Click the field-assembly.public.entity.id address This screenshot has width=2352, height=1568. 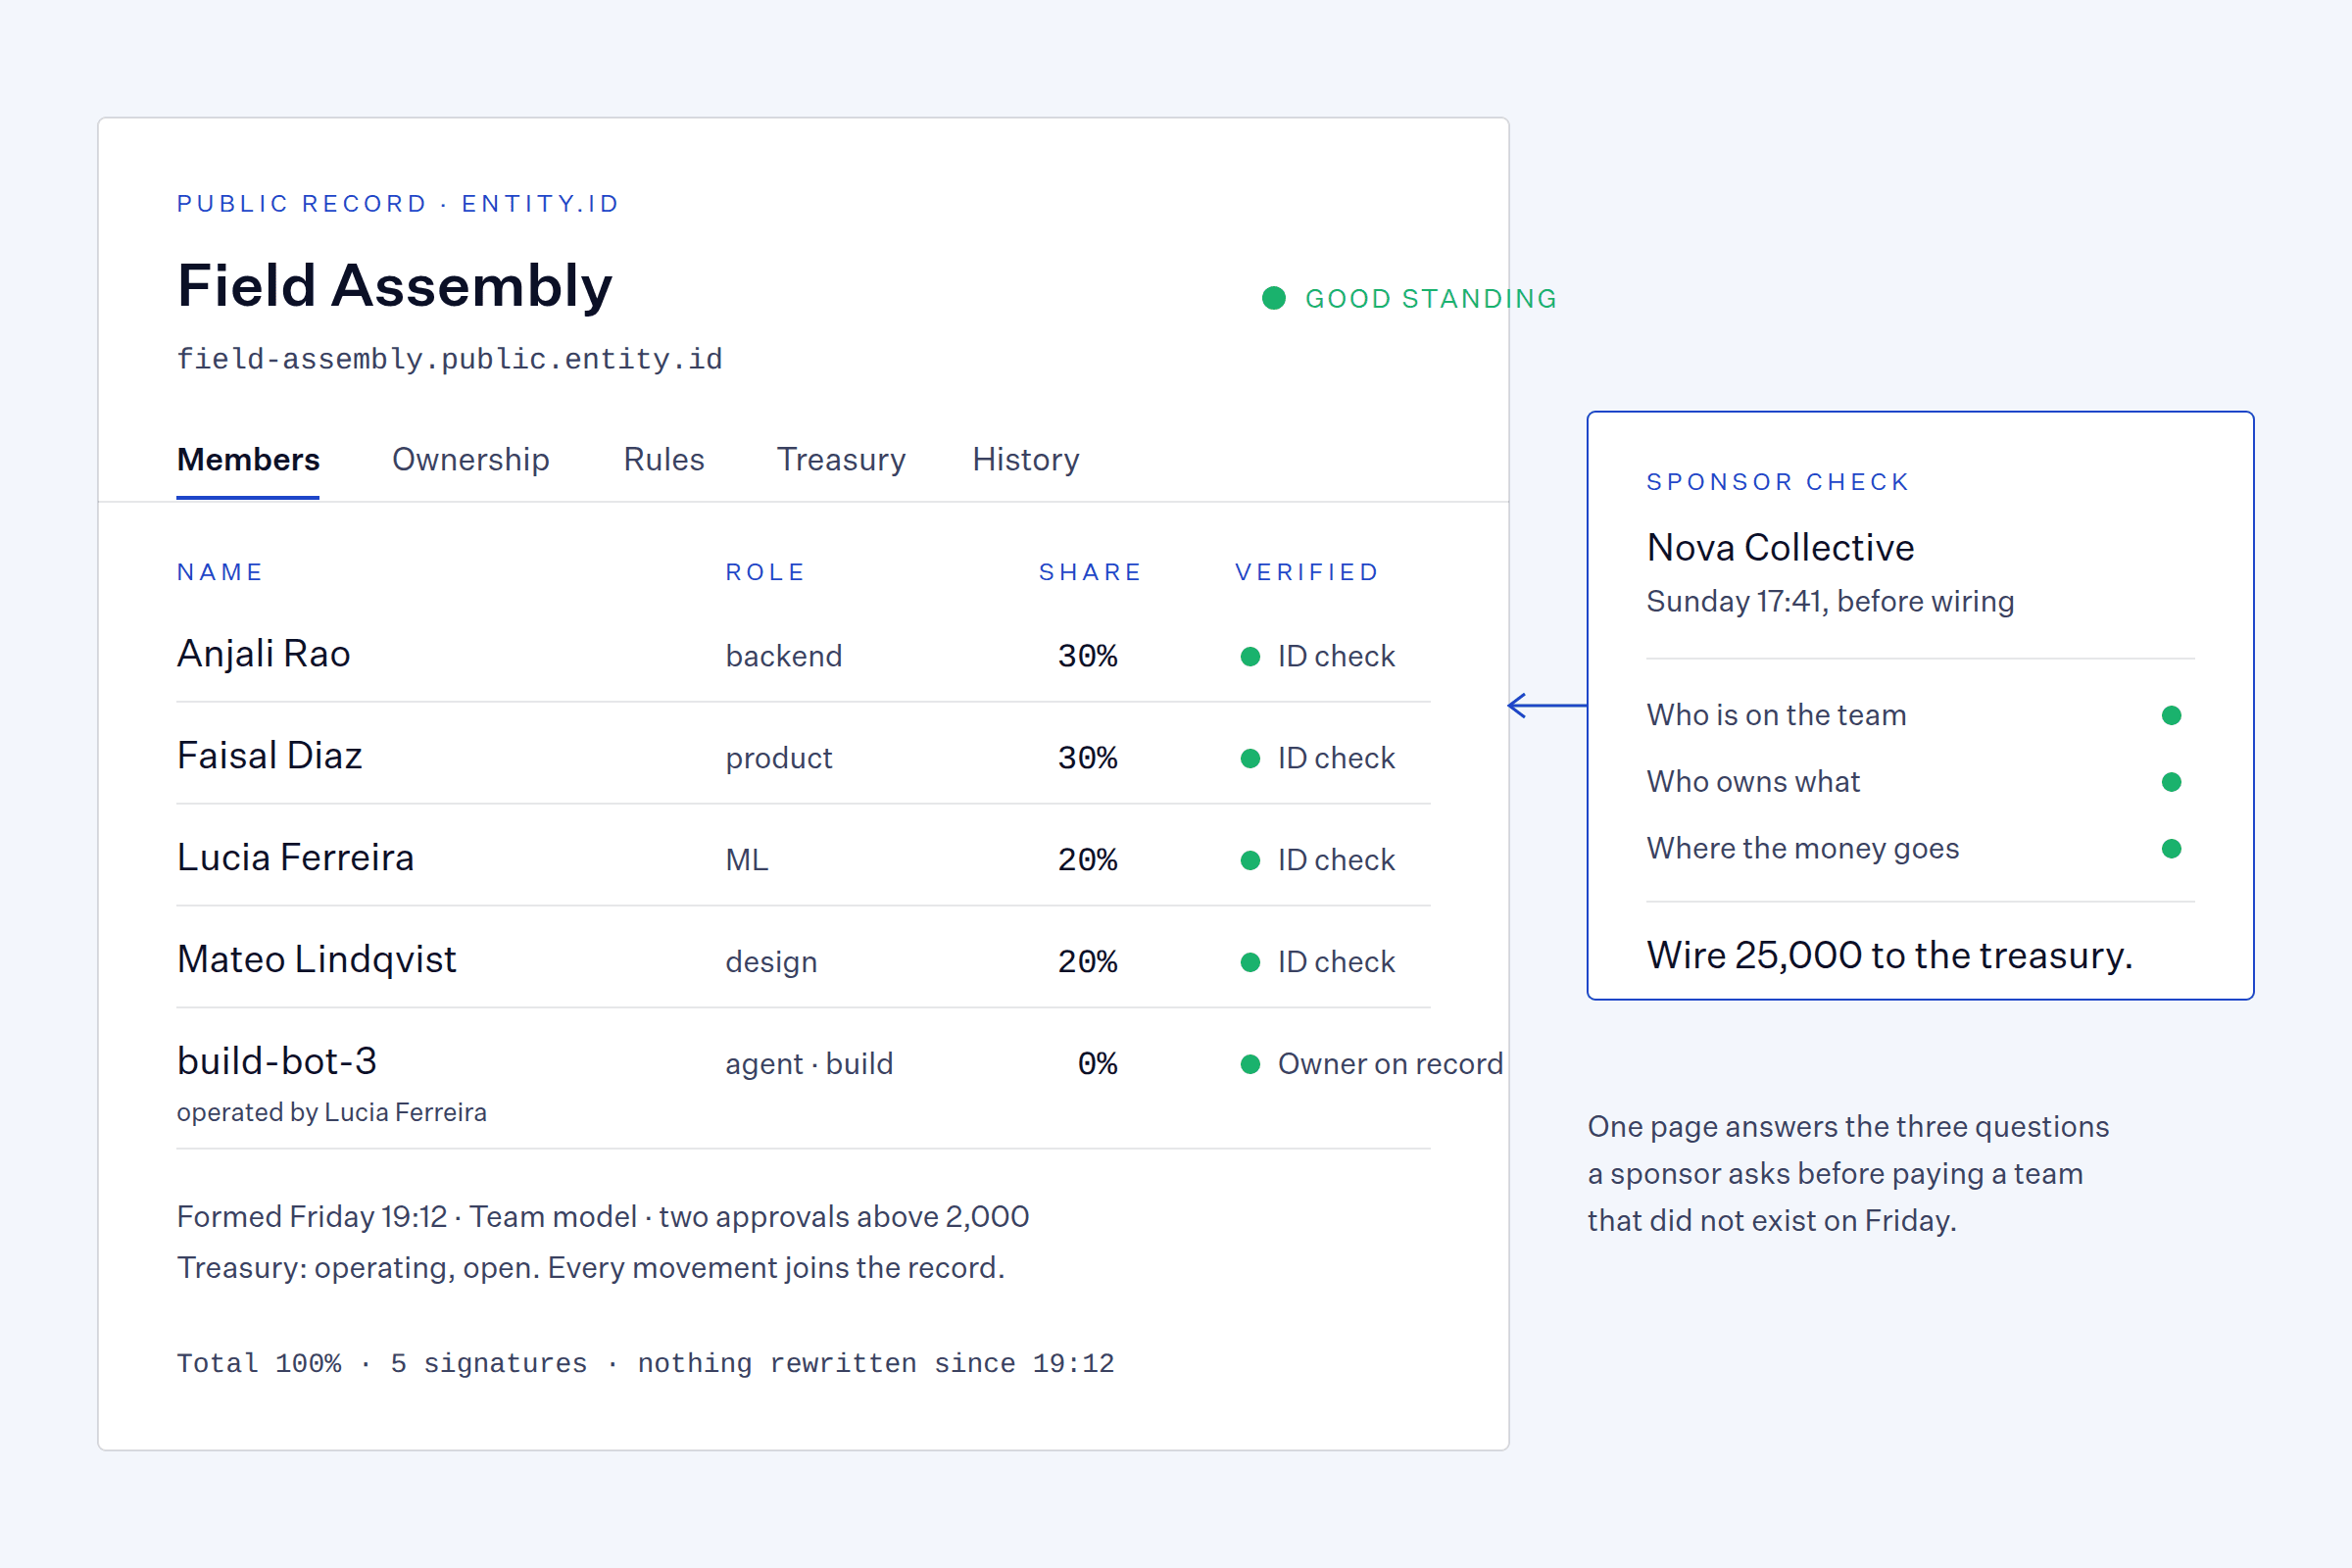(450, 359)
